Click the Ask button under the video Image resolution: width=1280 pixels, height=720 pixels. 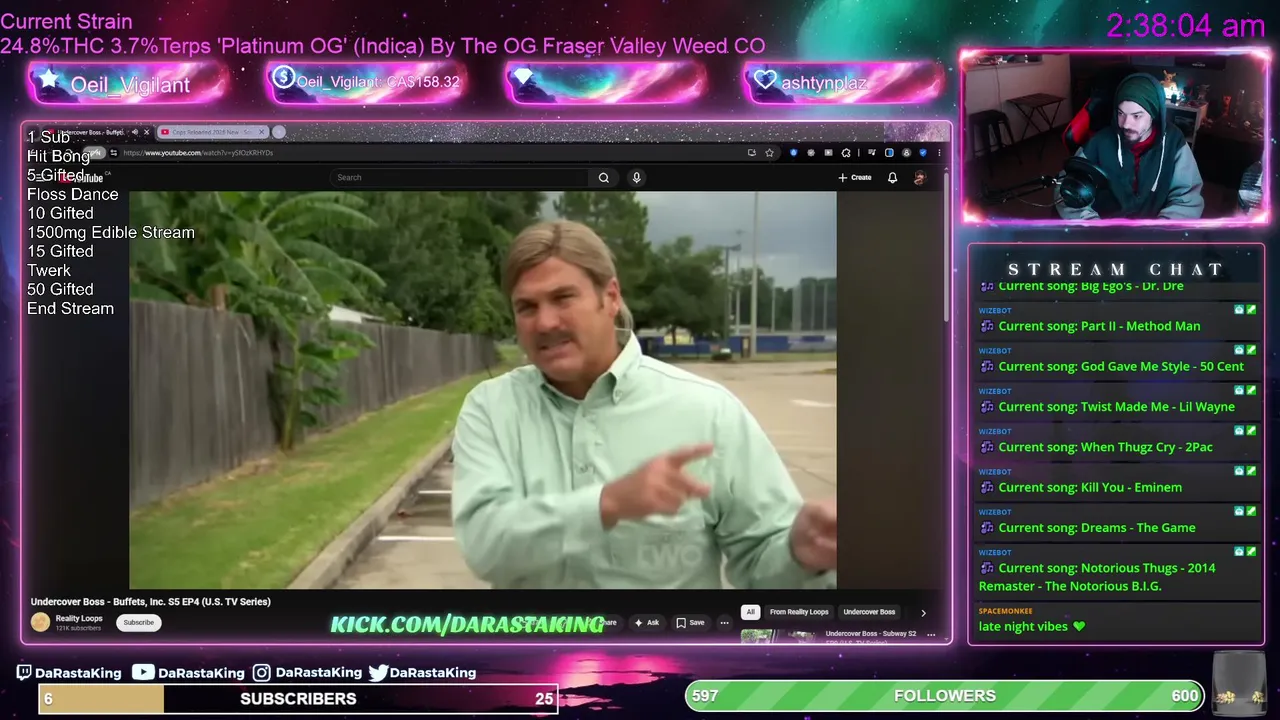click(x=646, y=622)
